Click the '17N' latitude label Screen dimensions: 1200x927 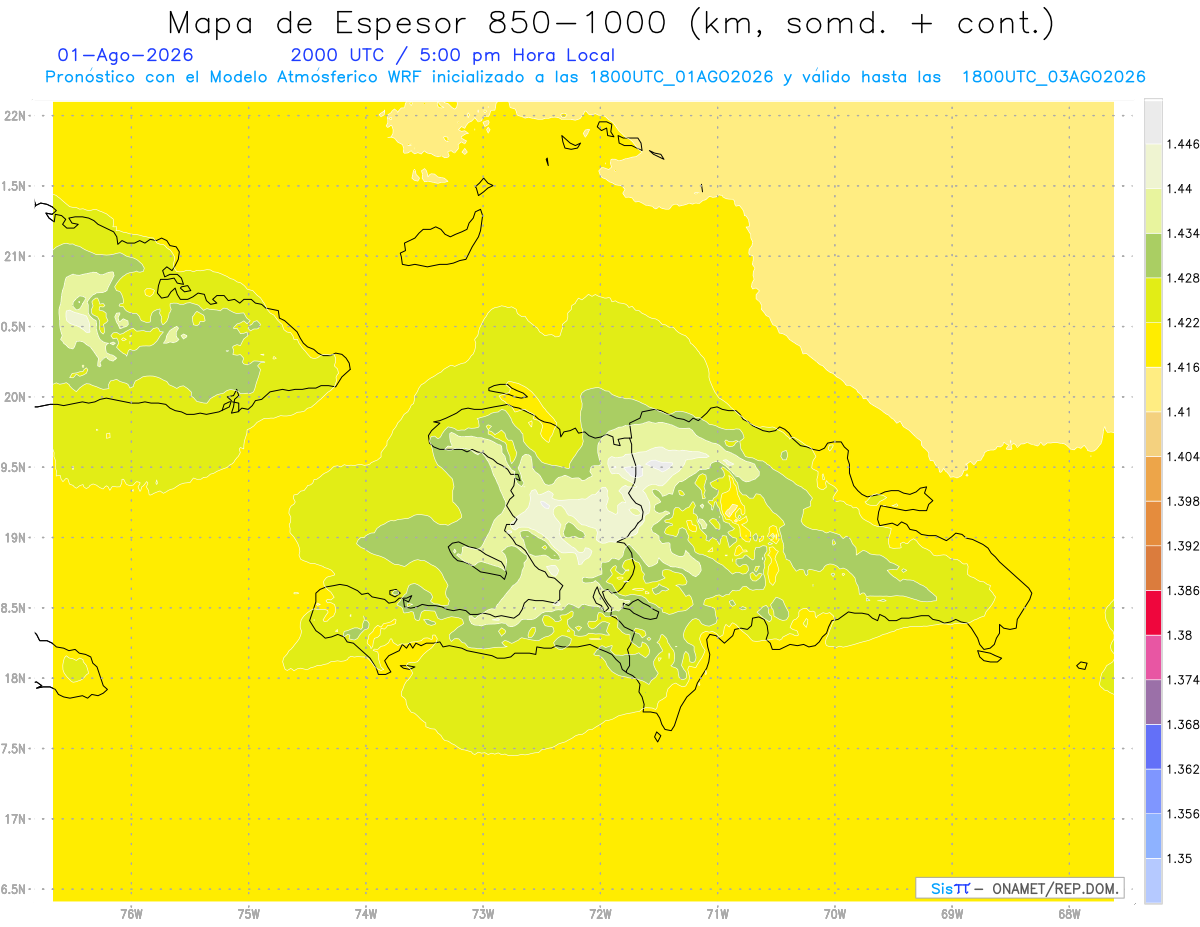coord(15,819)
